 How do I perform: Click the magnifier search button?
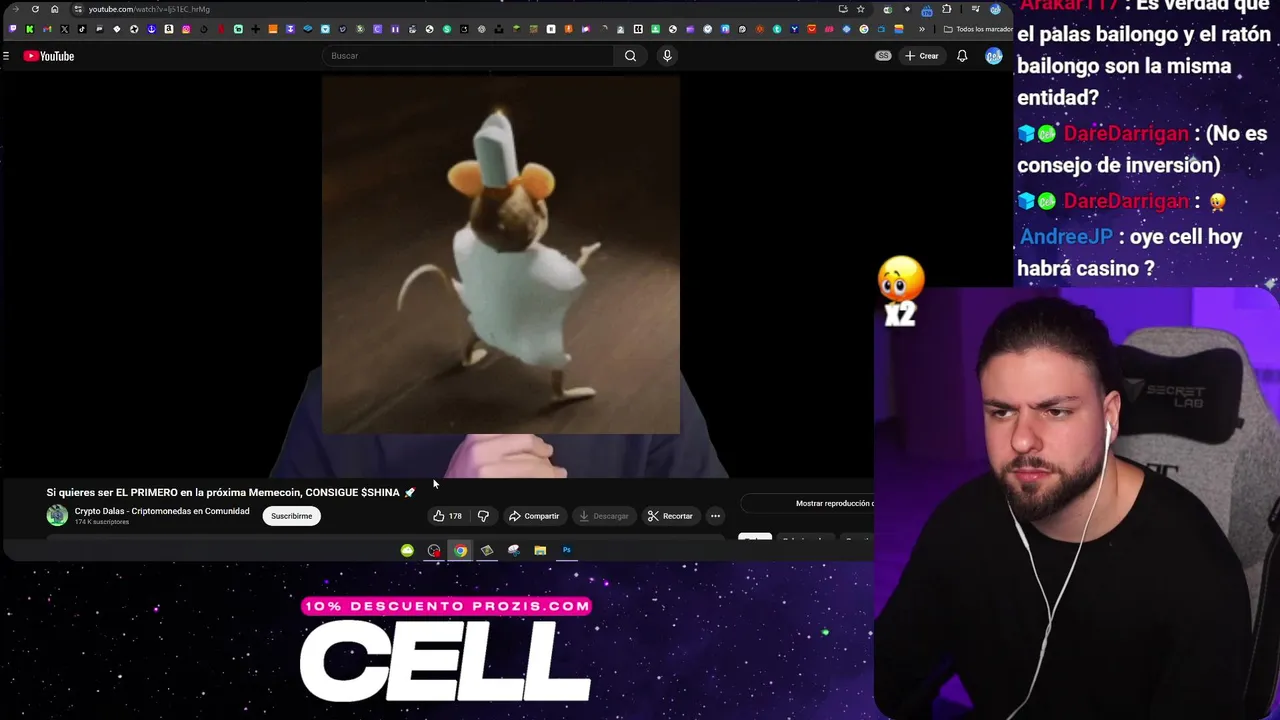tap(630, 56)
